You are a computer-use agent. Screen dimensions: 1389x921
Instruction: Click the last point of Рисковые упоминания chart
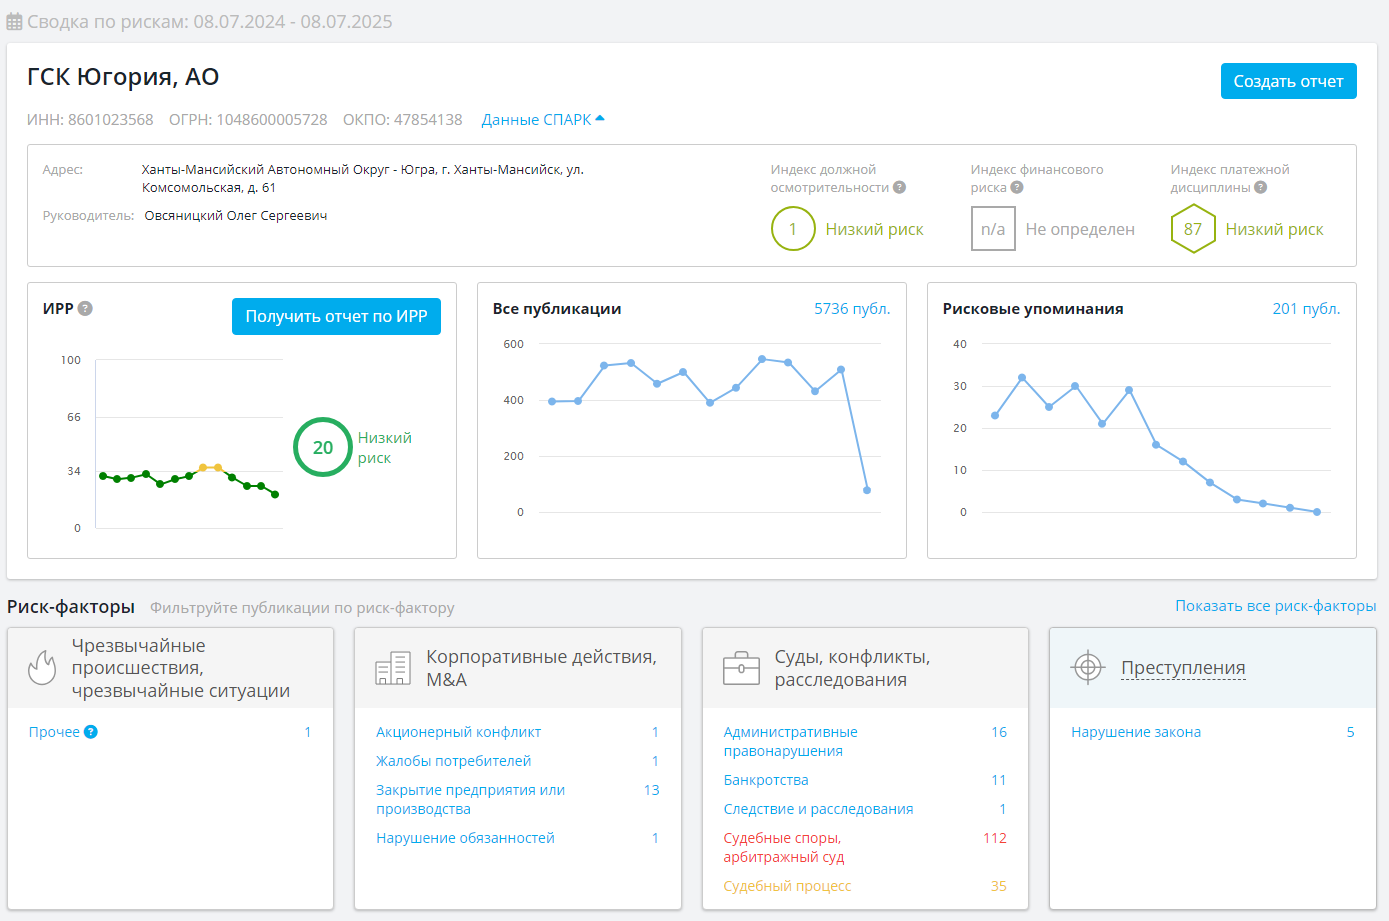[1317, 512]
